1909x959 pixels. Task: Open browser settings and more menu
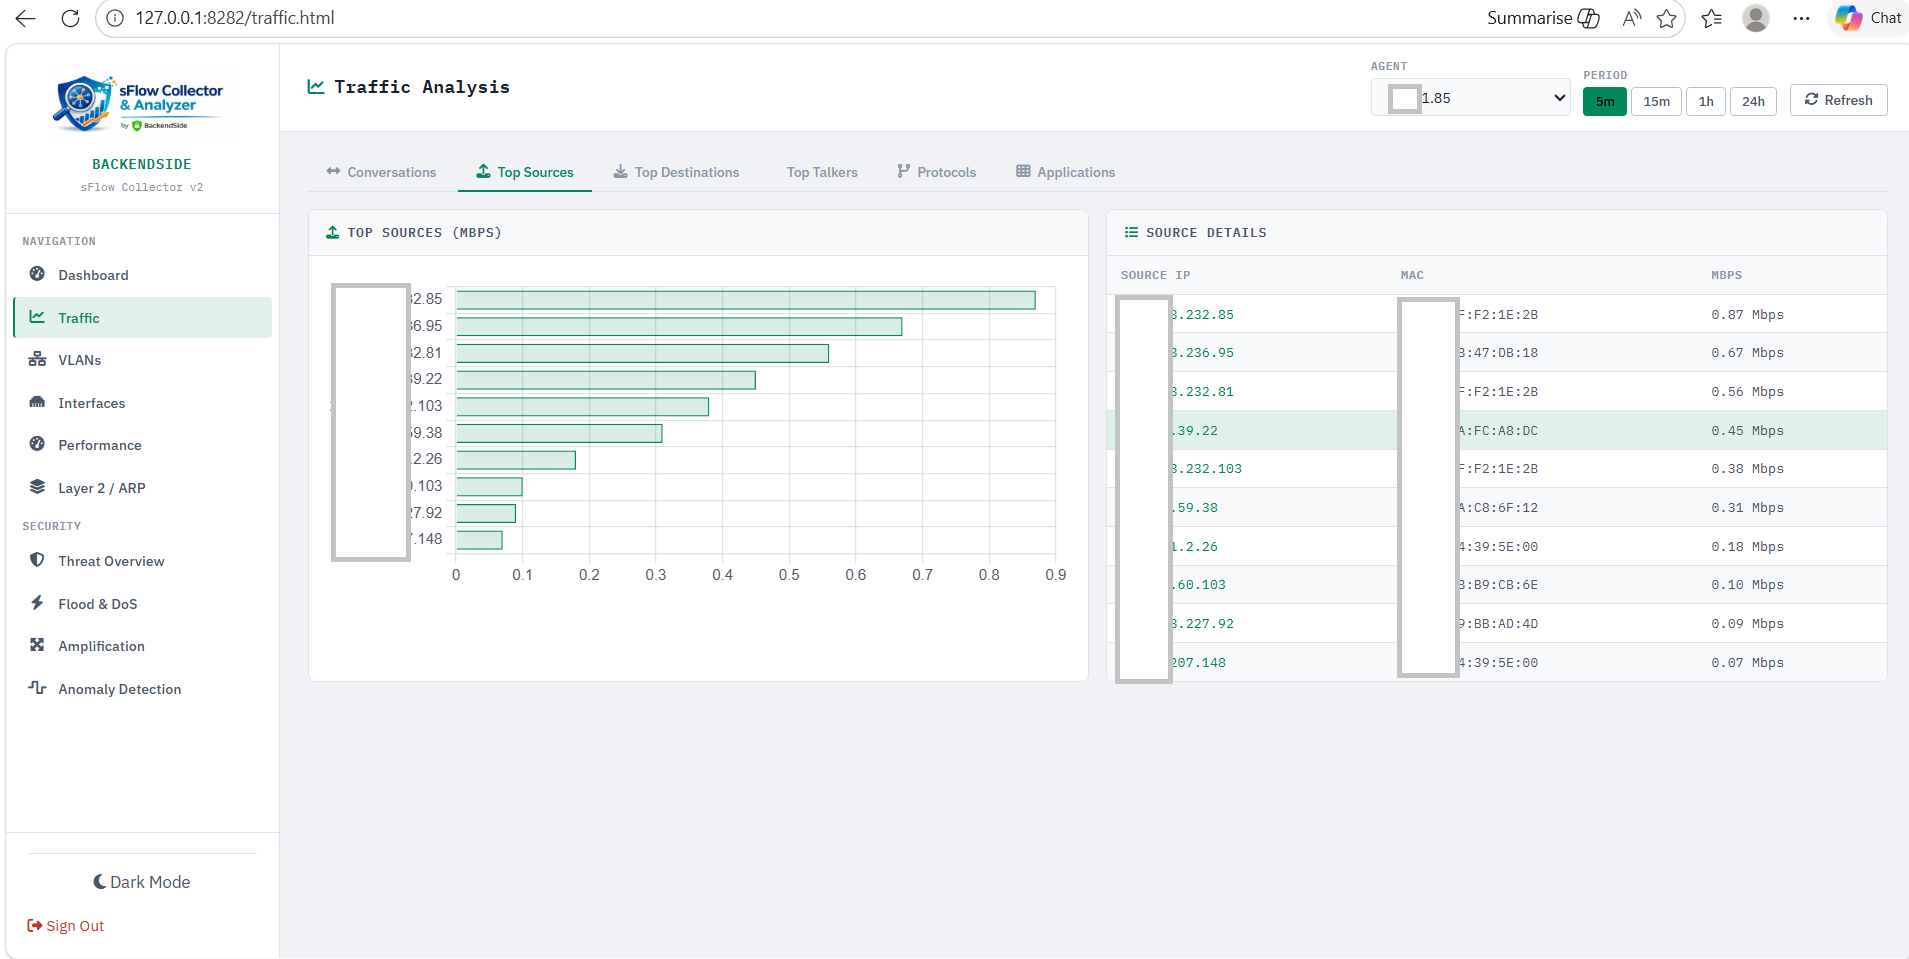tap(1801, 18)
